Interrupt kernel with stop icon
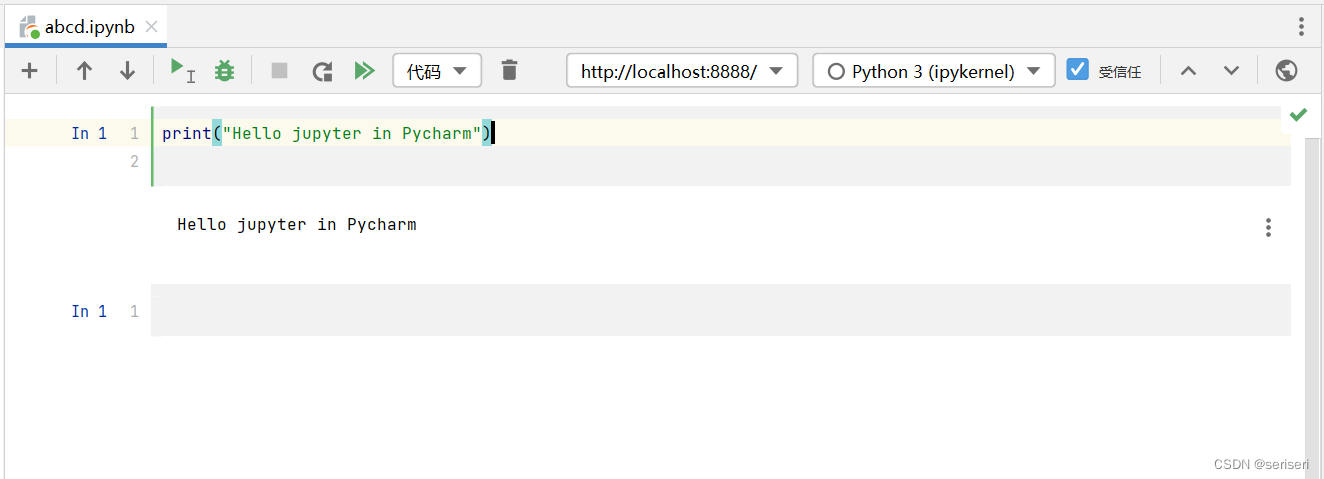The height and width of the screenshot is (479, 1324). tap(279, 71)
